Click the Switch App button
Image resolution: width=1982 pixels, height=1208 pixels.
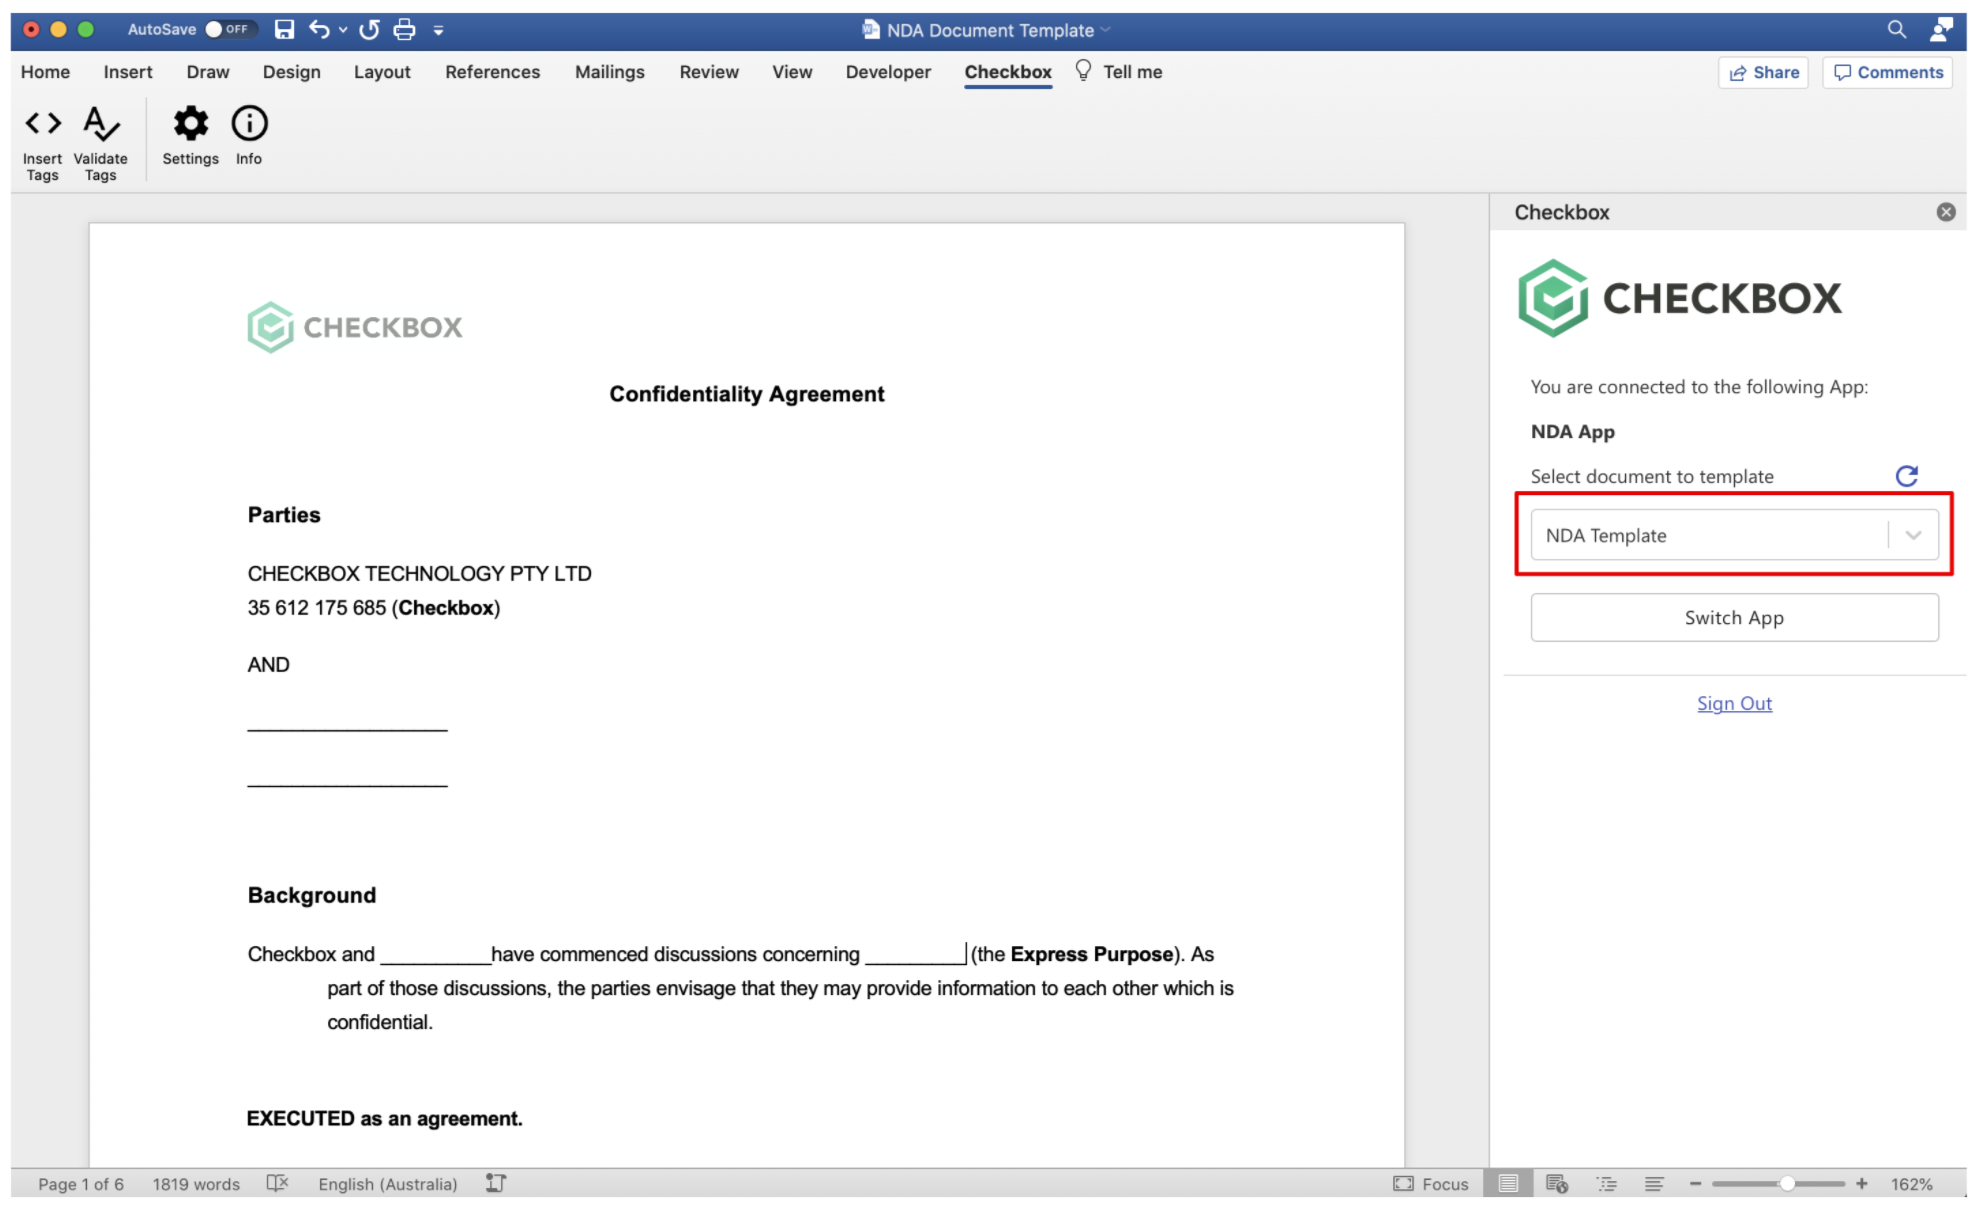click(1734, 618)
